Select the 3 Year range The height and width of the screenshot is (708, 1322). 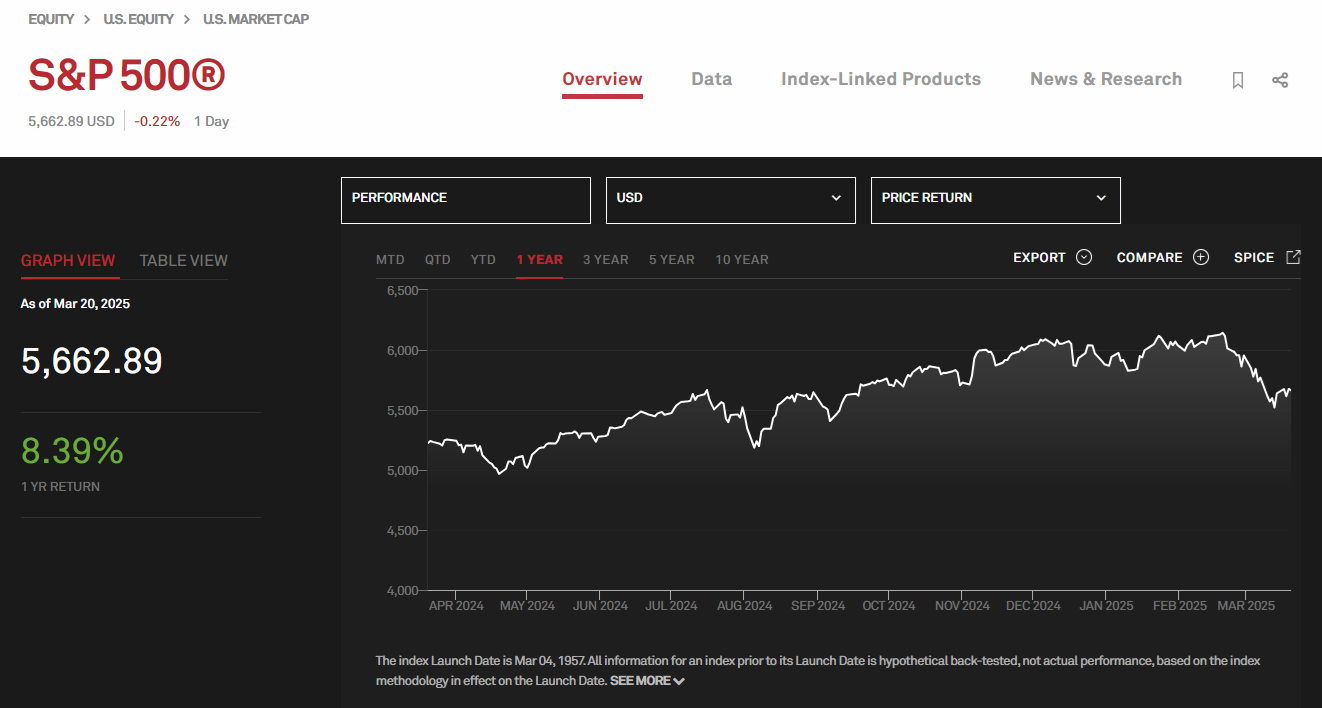606,259
